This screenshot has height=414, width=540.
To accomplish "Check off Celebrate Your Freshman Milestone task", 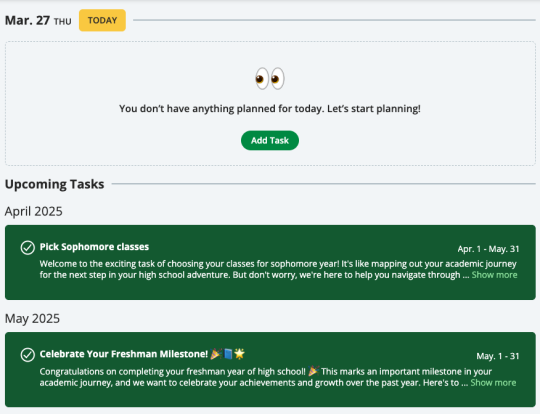I will click(28, 355).
